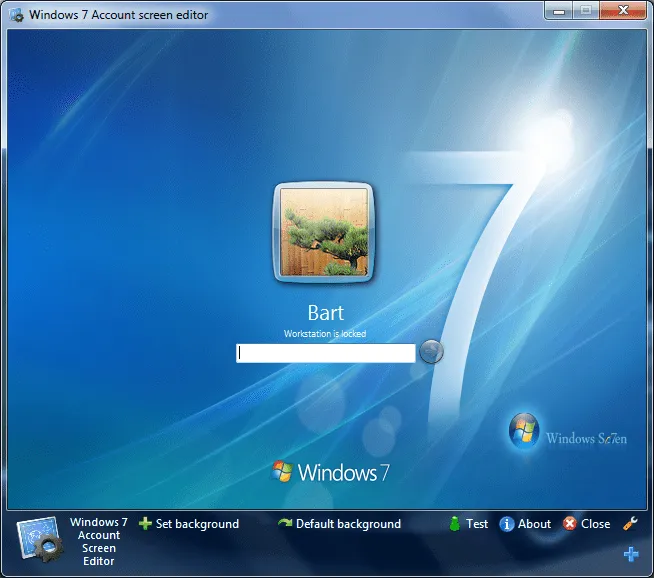Screen dimensions: 654x578
Task: Click the "Workstation is locked" text
Action: (x=325, y=334)
